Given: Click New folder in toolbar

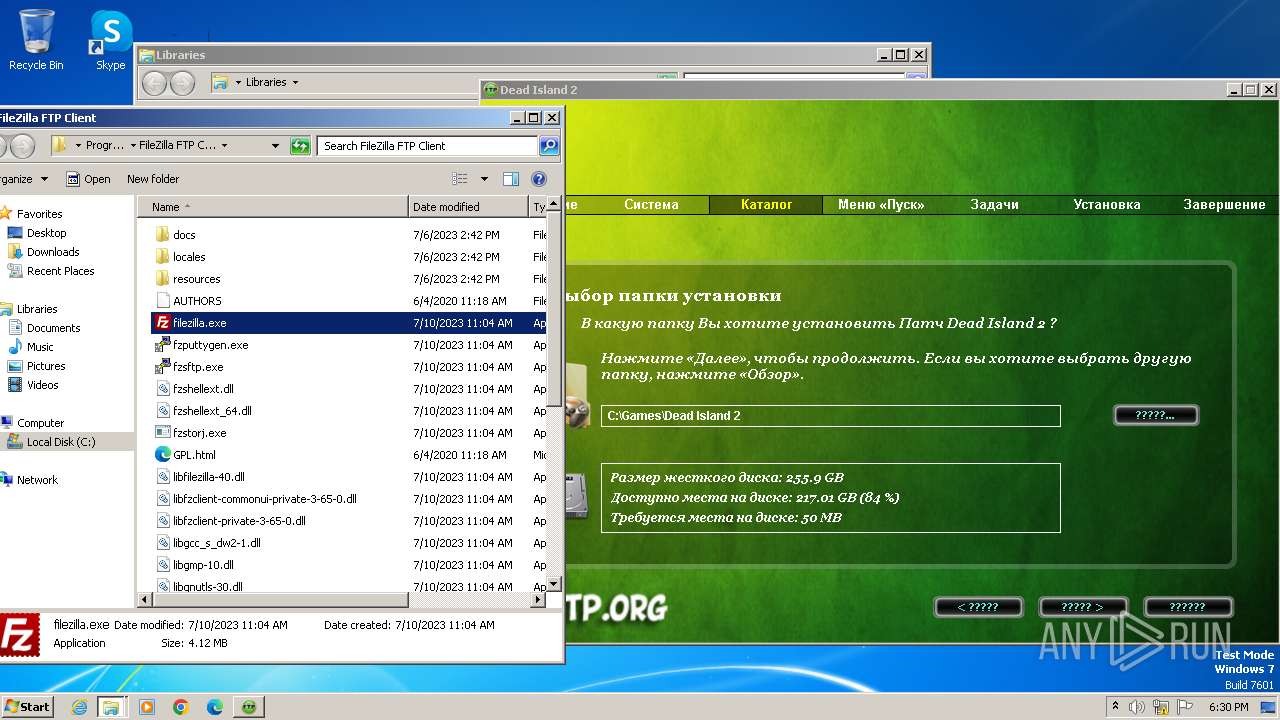Looking at the screenshot, I should (x=153, y=179).
